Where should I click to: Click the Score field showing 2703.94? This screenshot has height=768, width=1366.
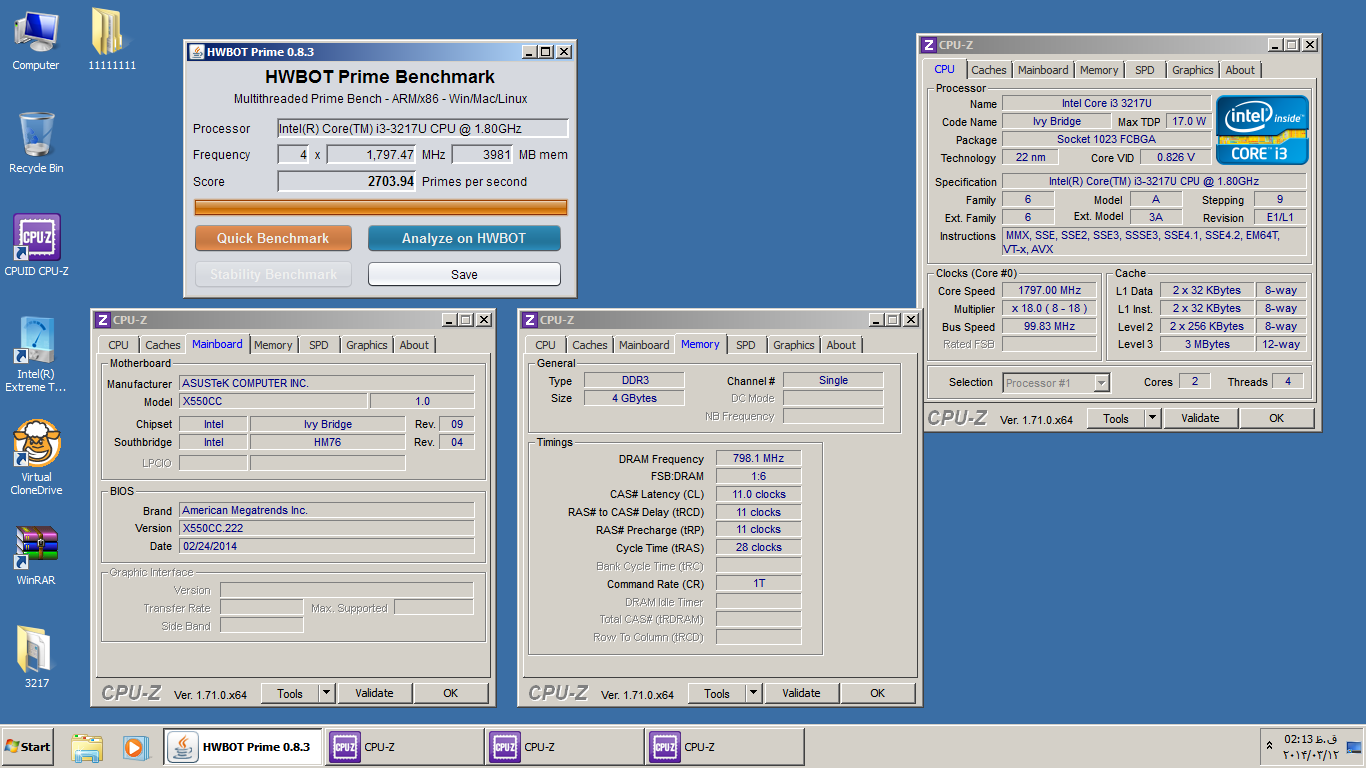pos(347,182)
